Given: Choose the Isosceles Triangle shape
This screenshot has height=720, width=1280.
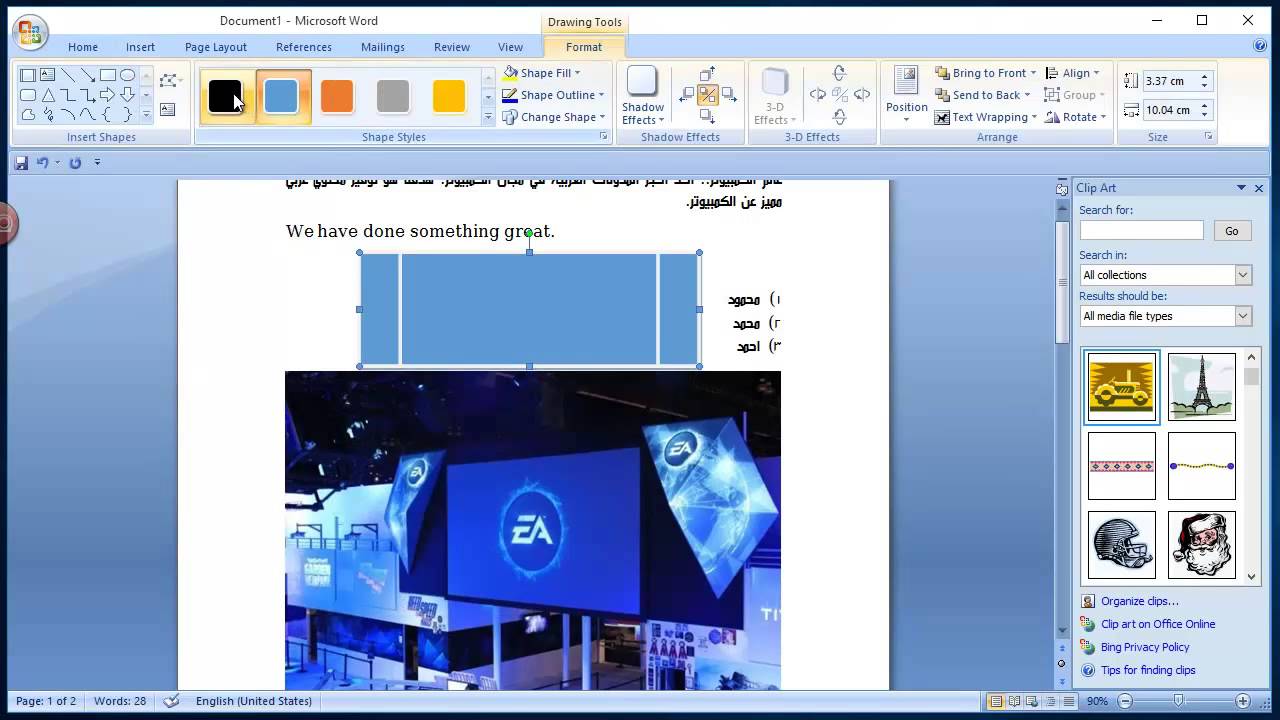Looking at the screenshot, I should coord(48,95).
